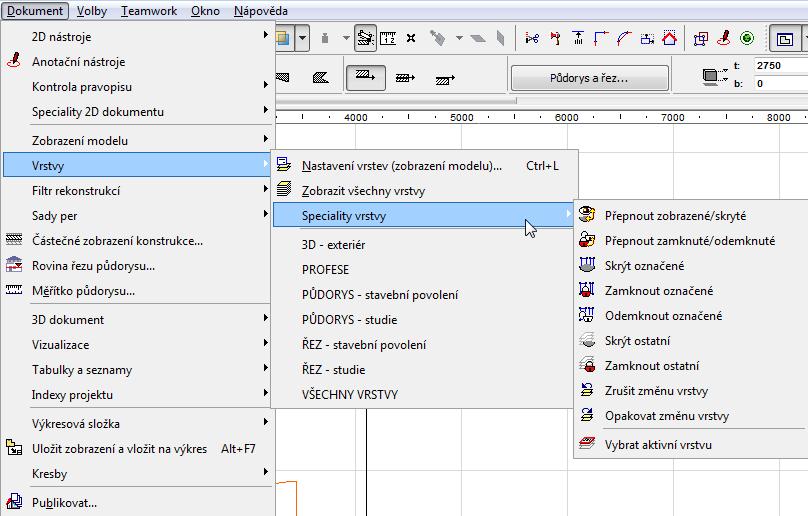The width and height of the screenshot is (808, 516).
Task: Toggle the highlighted suspend groups toolbar button
Action: click(365, 38)
